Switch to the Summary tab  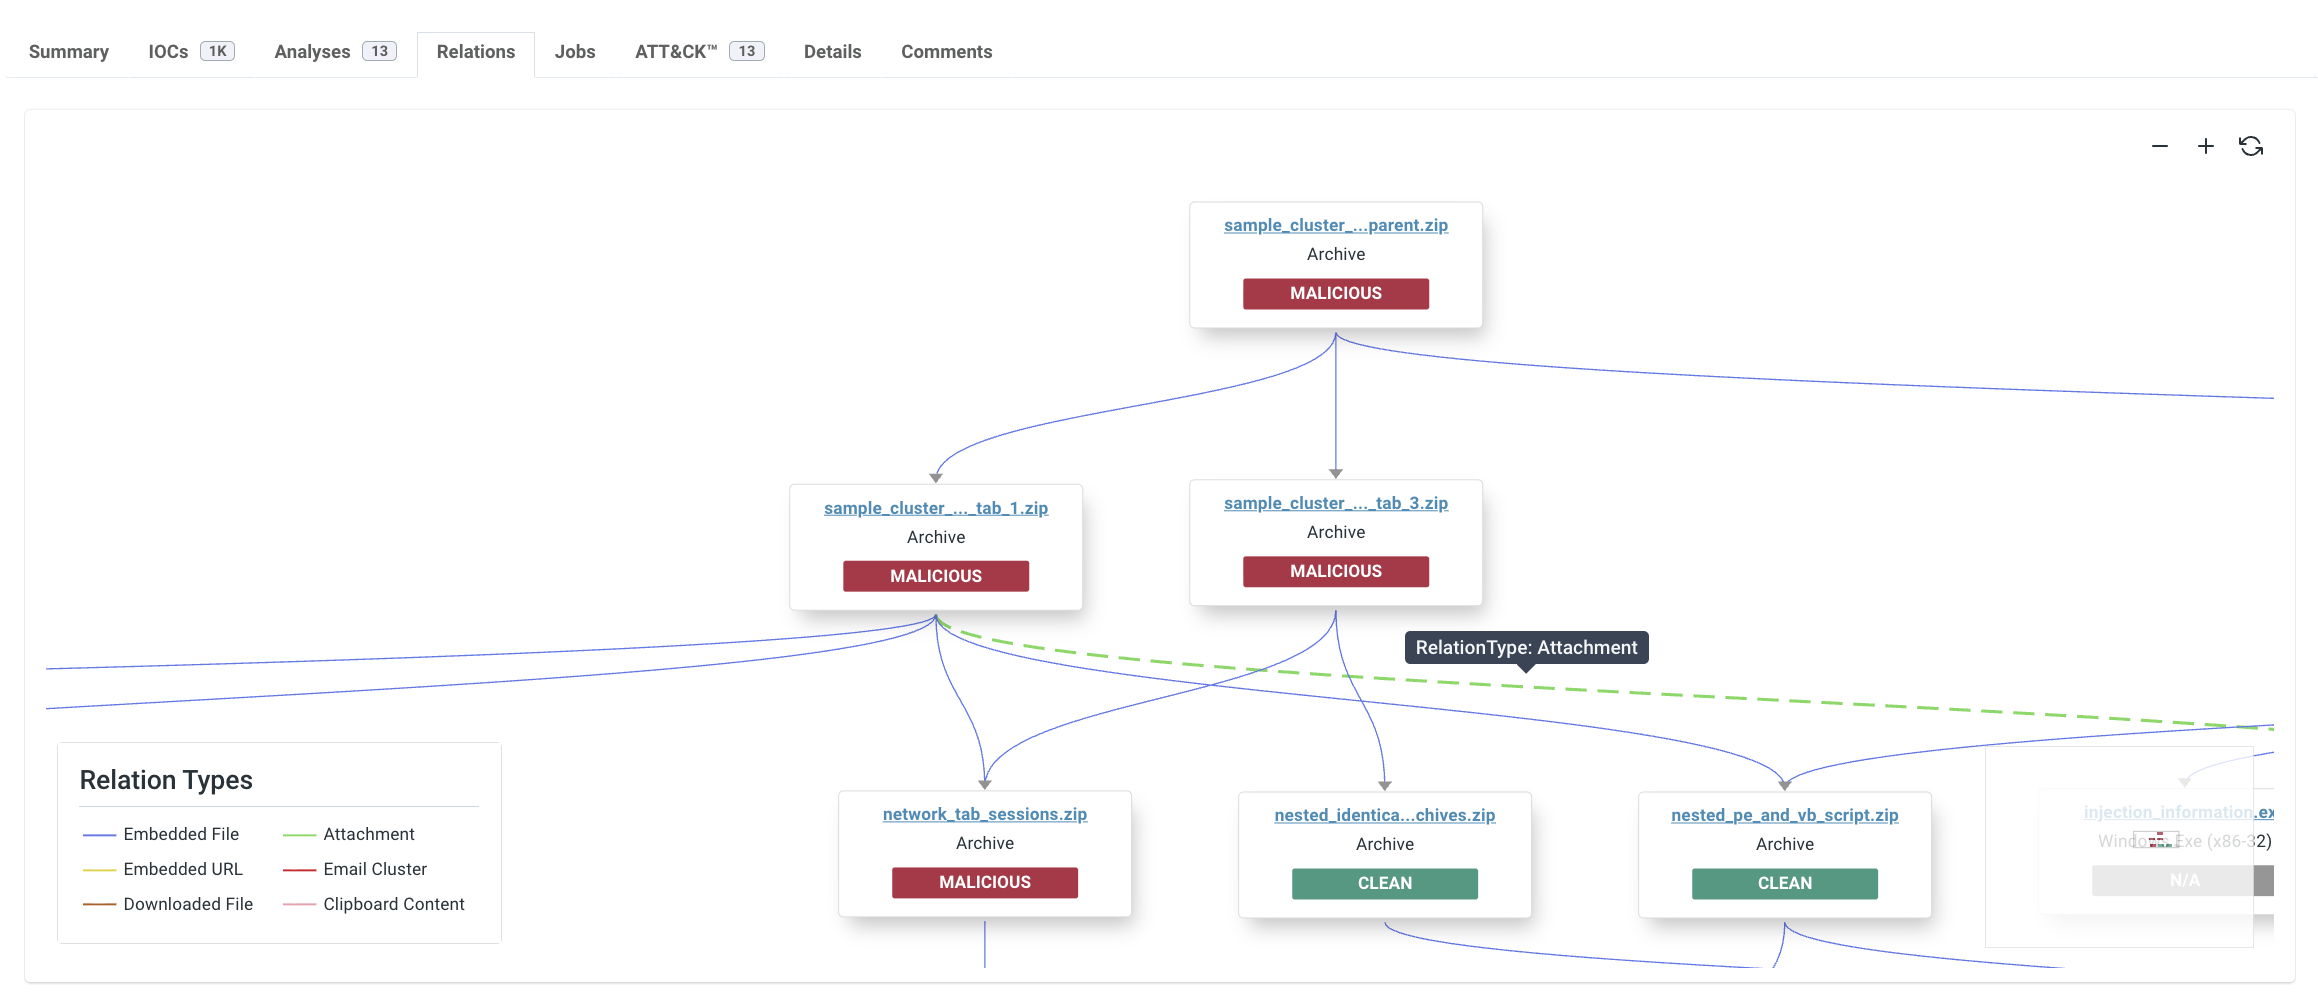coord(68,51)
